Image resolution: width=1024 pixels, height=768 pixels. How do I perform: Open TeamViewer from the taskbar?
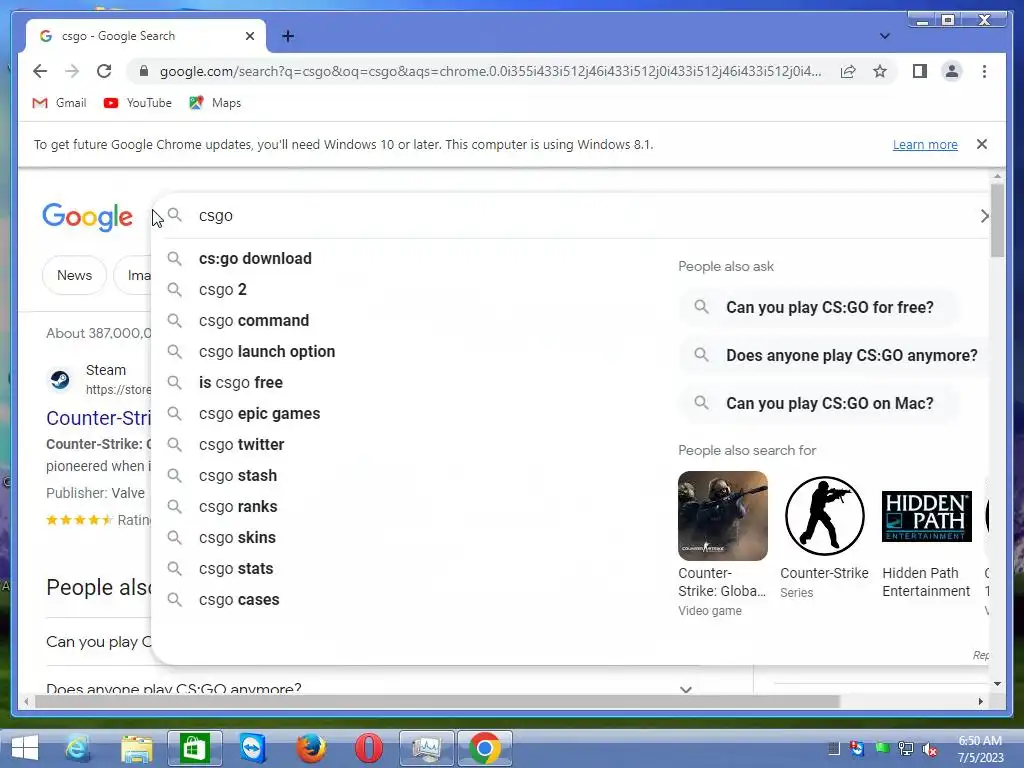point(253,748)
